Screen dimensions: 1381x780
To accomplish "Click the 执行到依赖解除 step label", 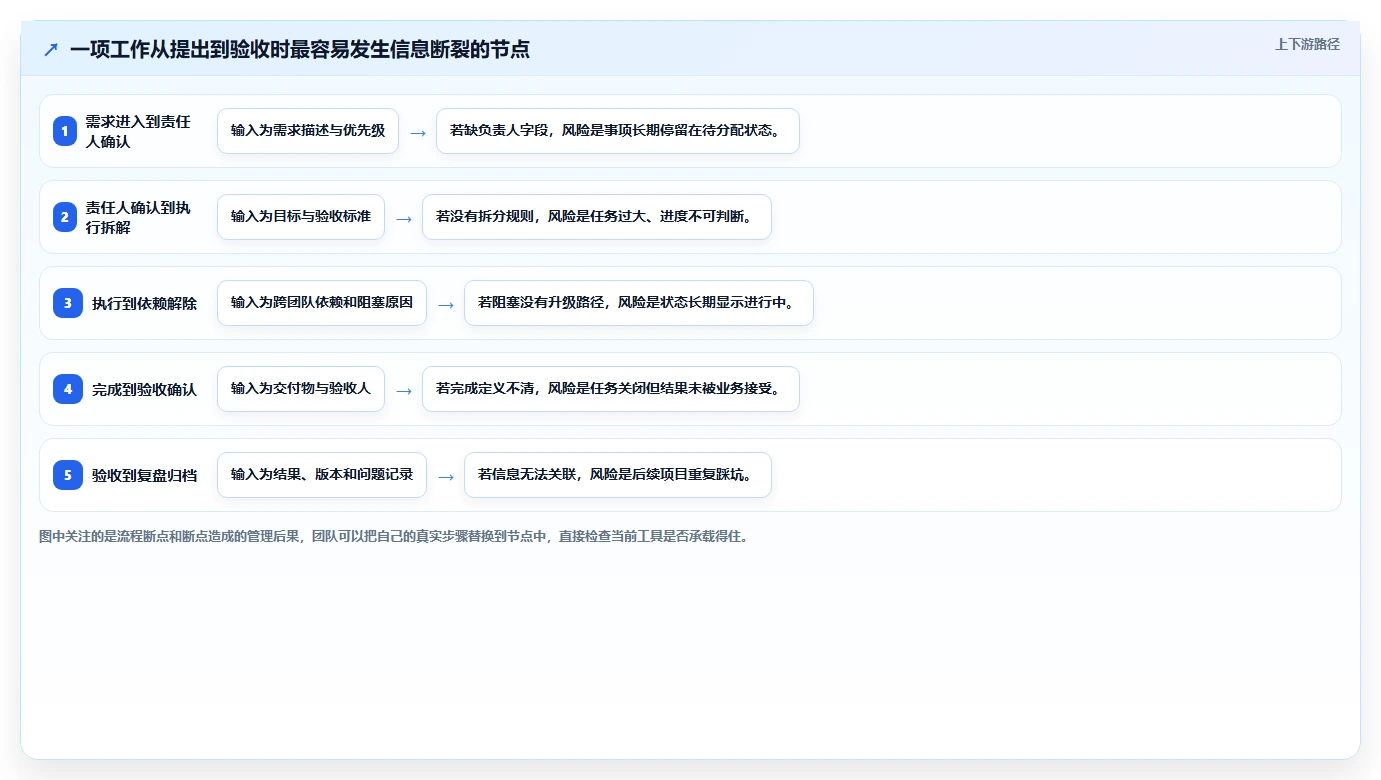I will 144,303.
